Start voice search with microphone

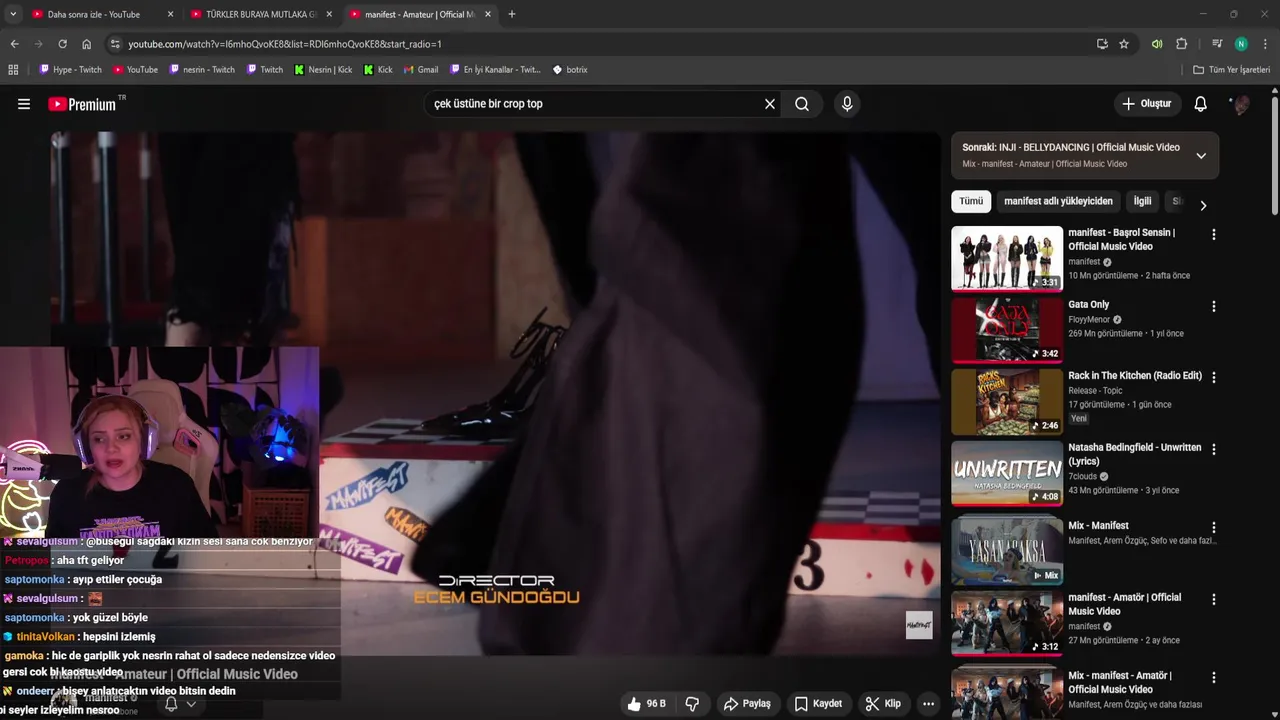click(847, 104)
